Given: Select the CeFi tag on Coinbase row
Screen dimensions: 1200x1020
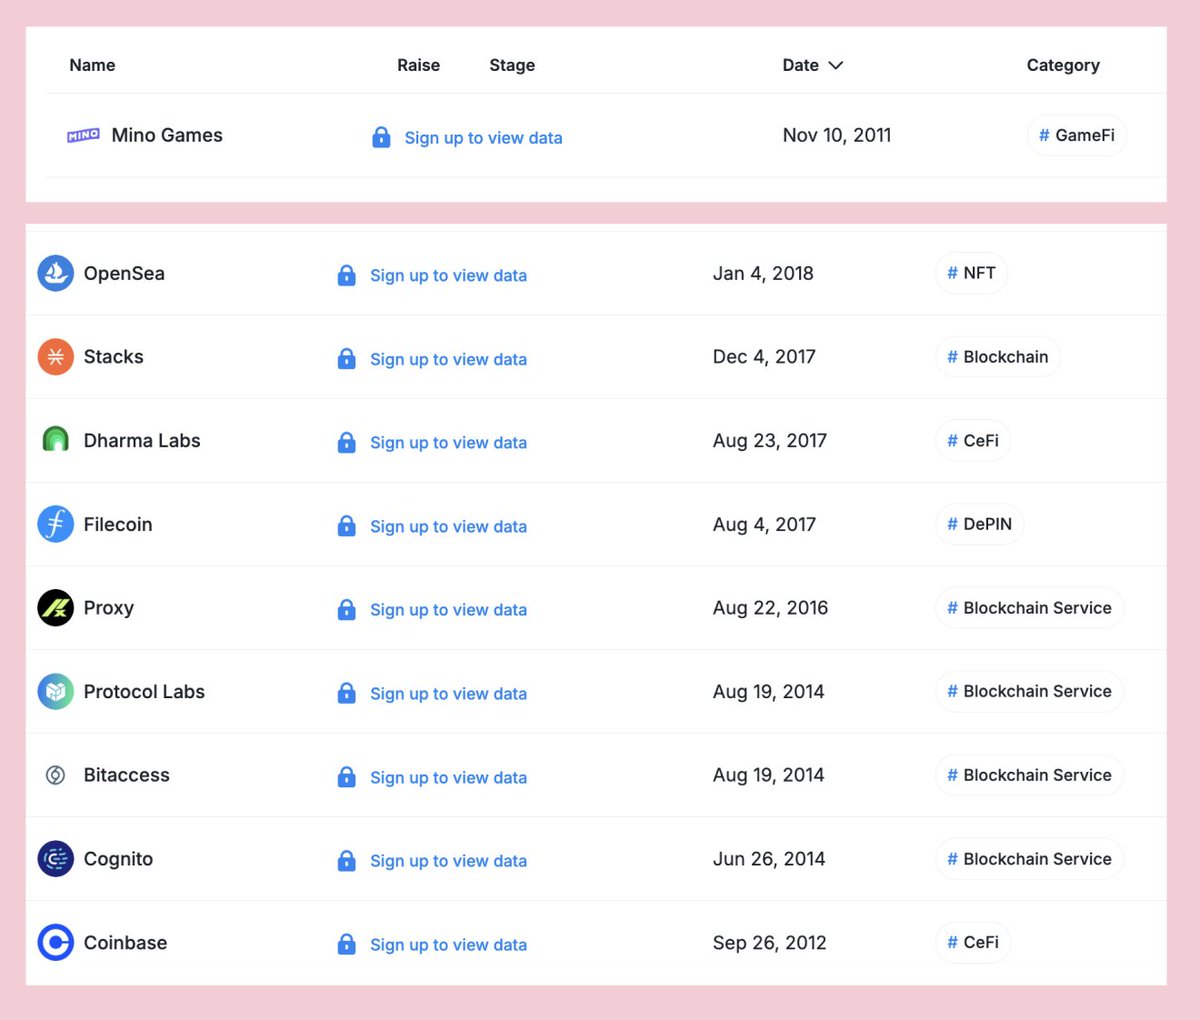Looking at the screenshot, I should [973, 942].
